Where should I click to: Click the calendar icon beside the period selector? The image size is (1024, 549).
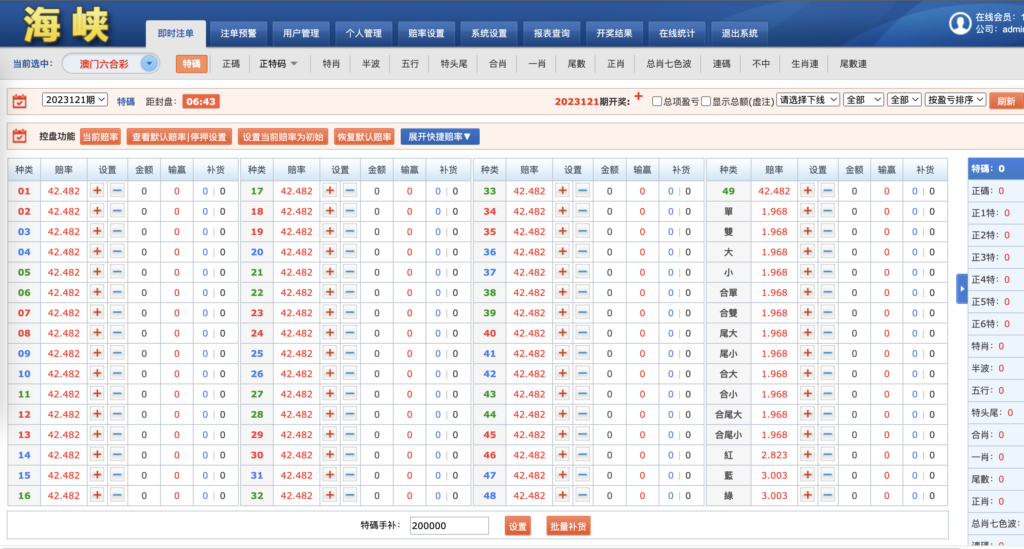[19, 101]
